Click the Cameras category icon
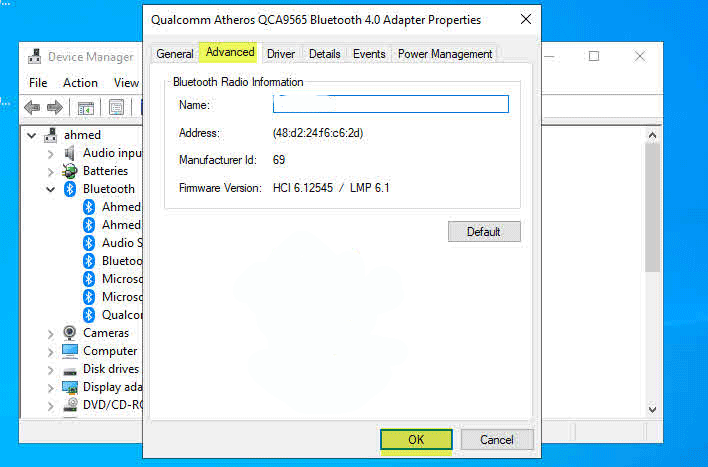 coord(70,333)
